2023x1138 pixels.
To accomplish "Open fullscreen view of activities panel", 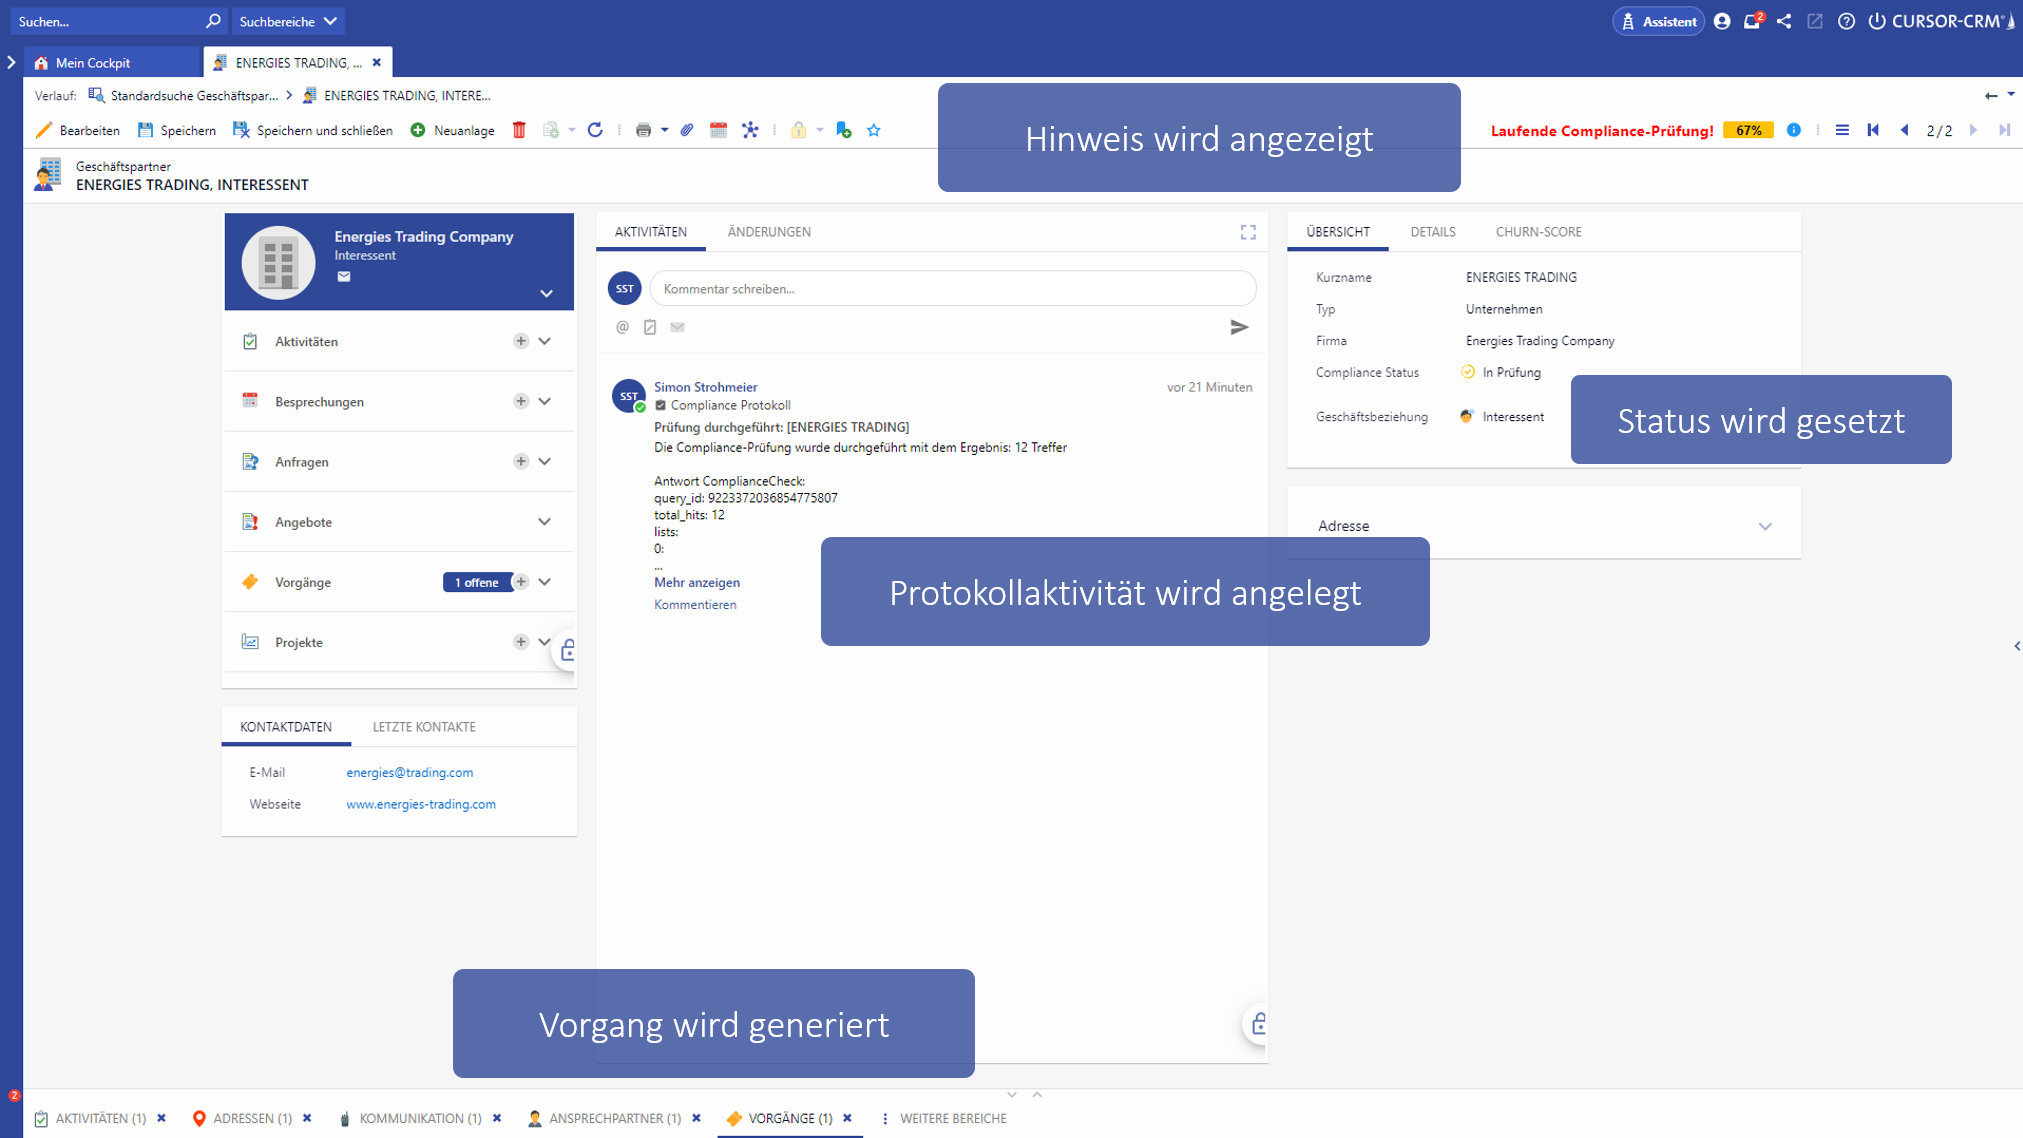I will click(1248, 232).
